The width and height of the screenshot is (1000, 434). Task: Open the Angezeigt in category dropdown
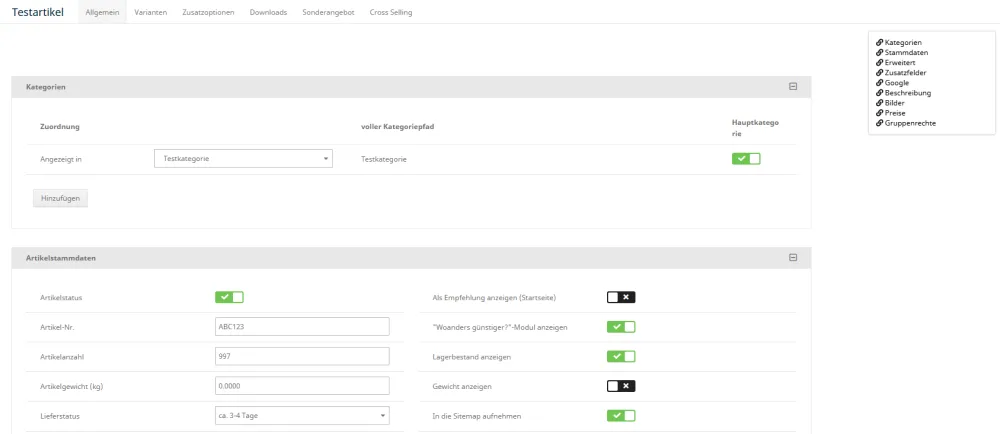[x=244, y=159]
